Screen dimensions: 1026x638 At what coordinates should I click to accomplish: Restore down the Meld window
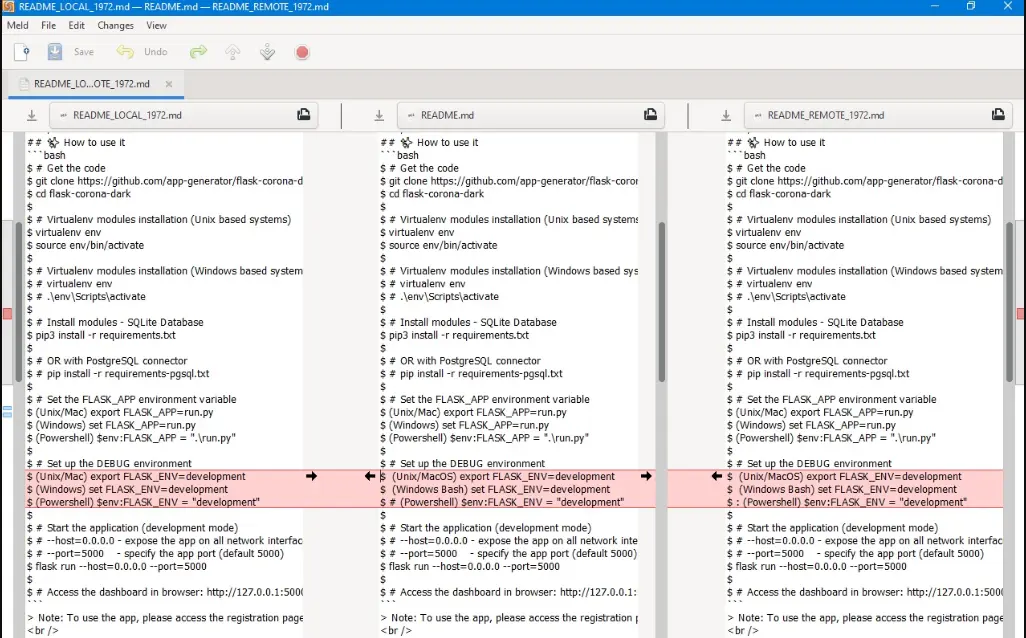(x=971, y=7)
